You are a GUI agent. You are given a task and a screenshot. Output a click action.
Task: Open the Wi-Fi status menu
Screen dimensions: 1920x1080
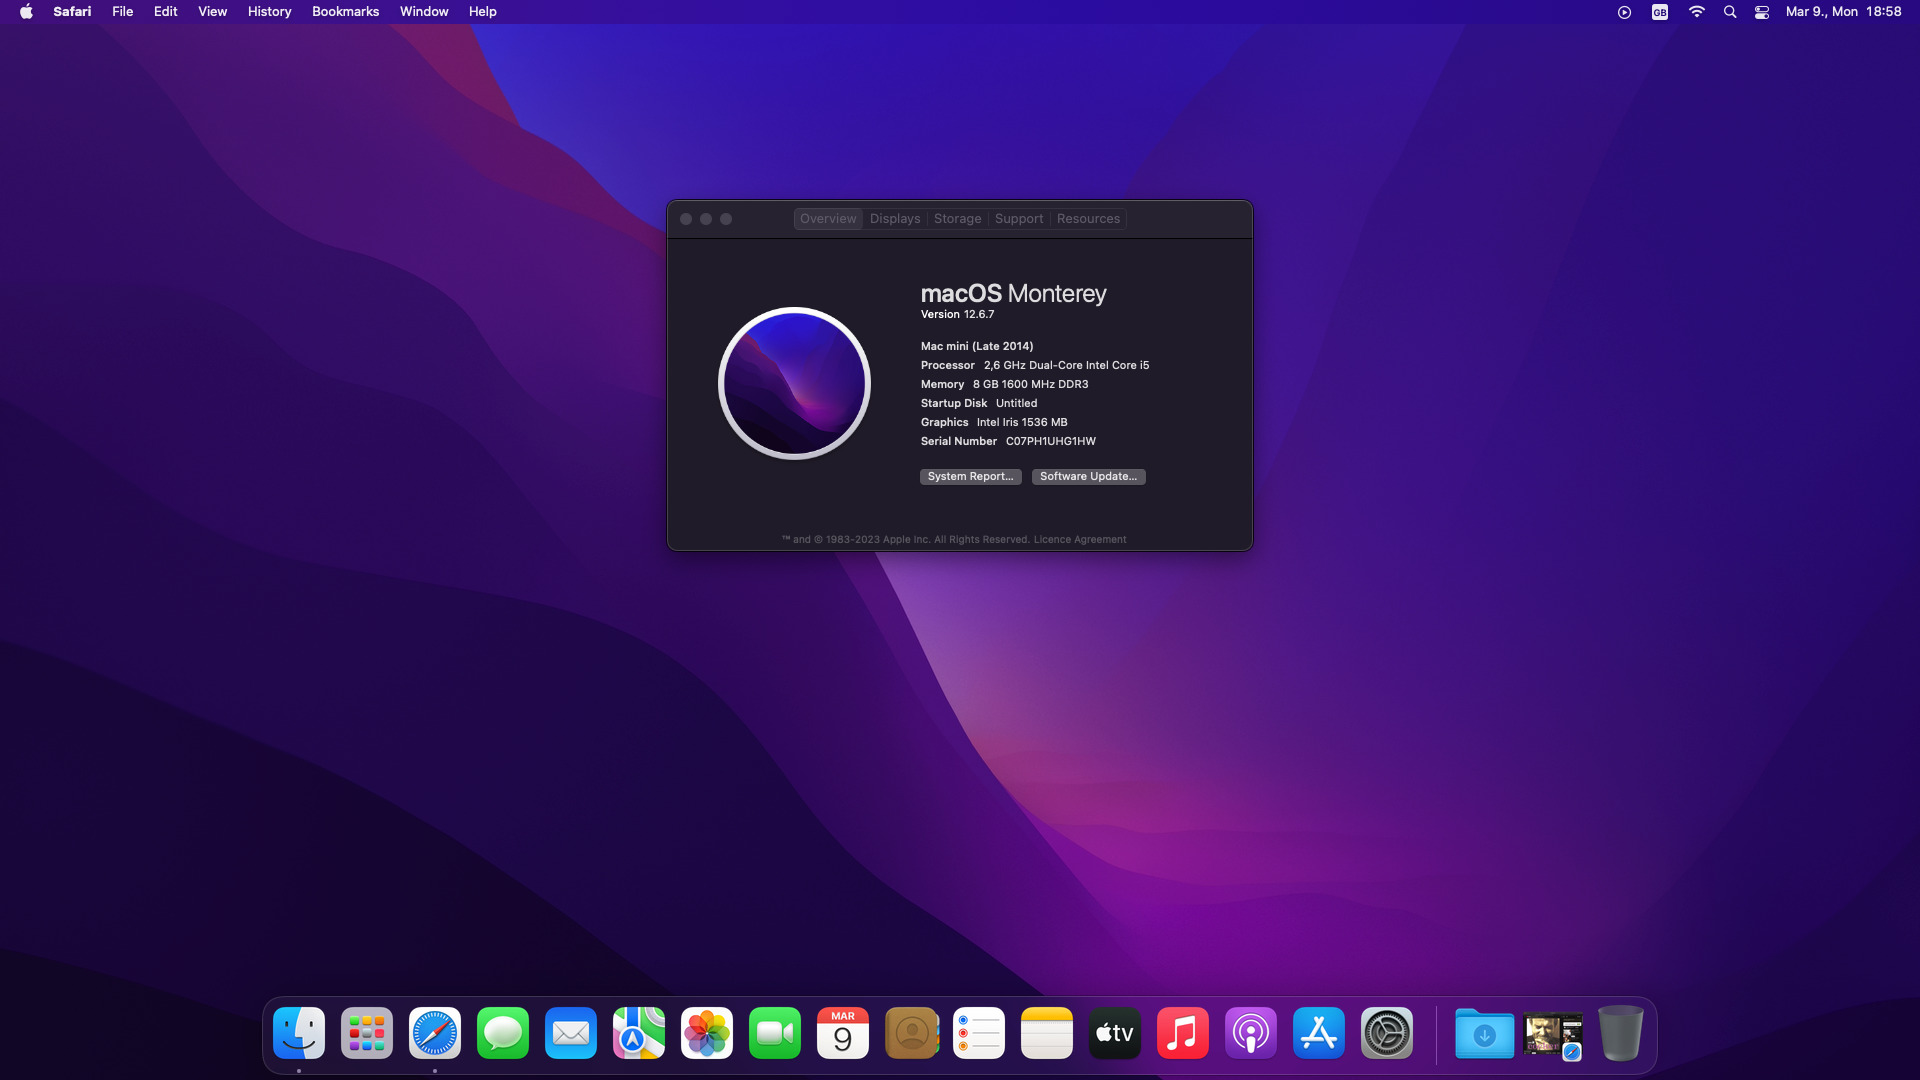tap(1696, 11)
